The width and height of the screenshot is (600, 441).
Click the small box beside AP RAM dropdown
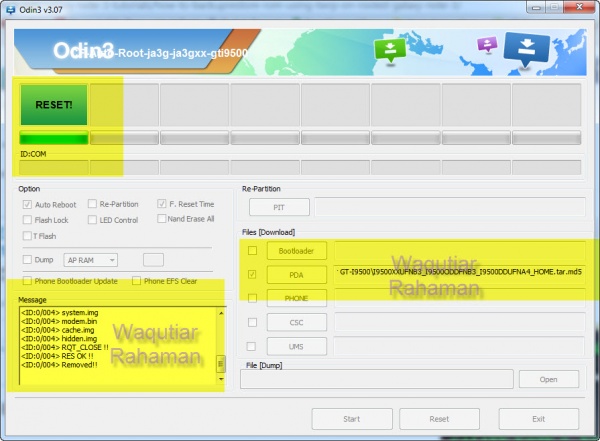[x=153, y=260]
